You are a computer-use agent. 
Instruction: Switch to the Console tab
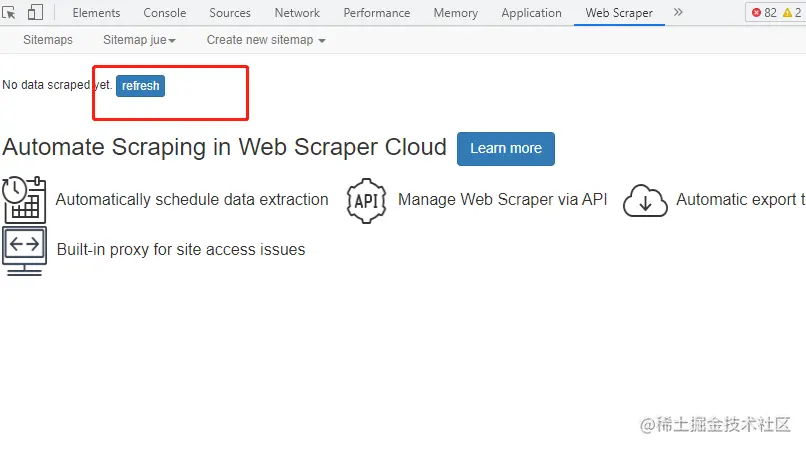coord(164,13)
